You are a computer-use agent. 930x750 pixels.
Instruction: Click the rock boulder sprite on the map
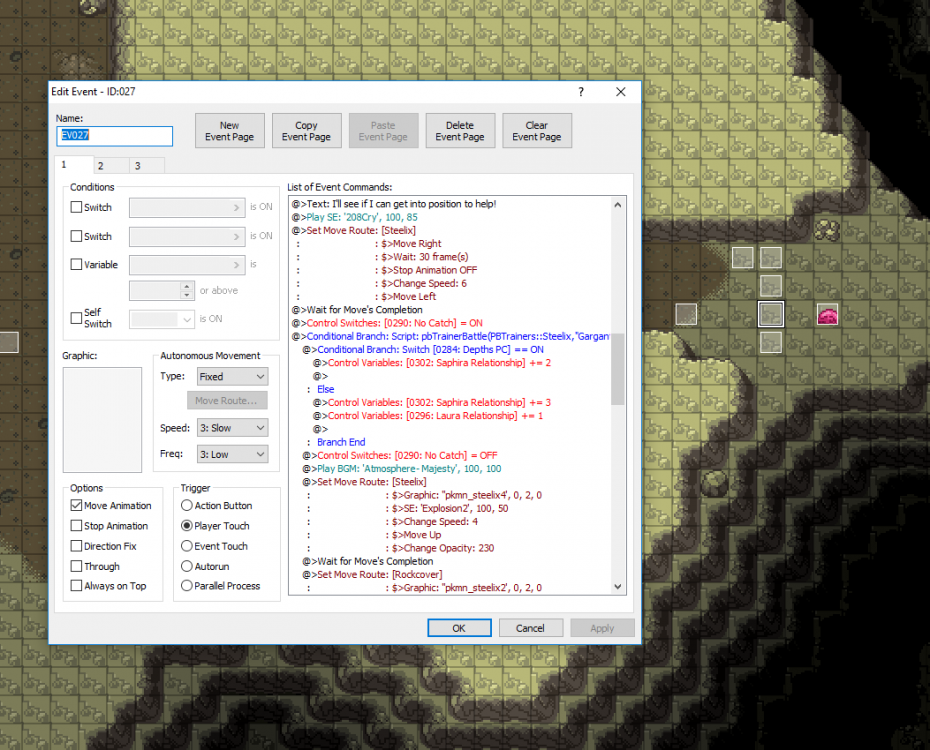(827, 231)
